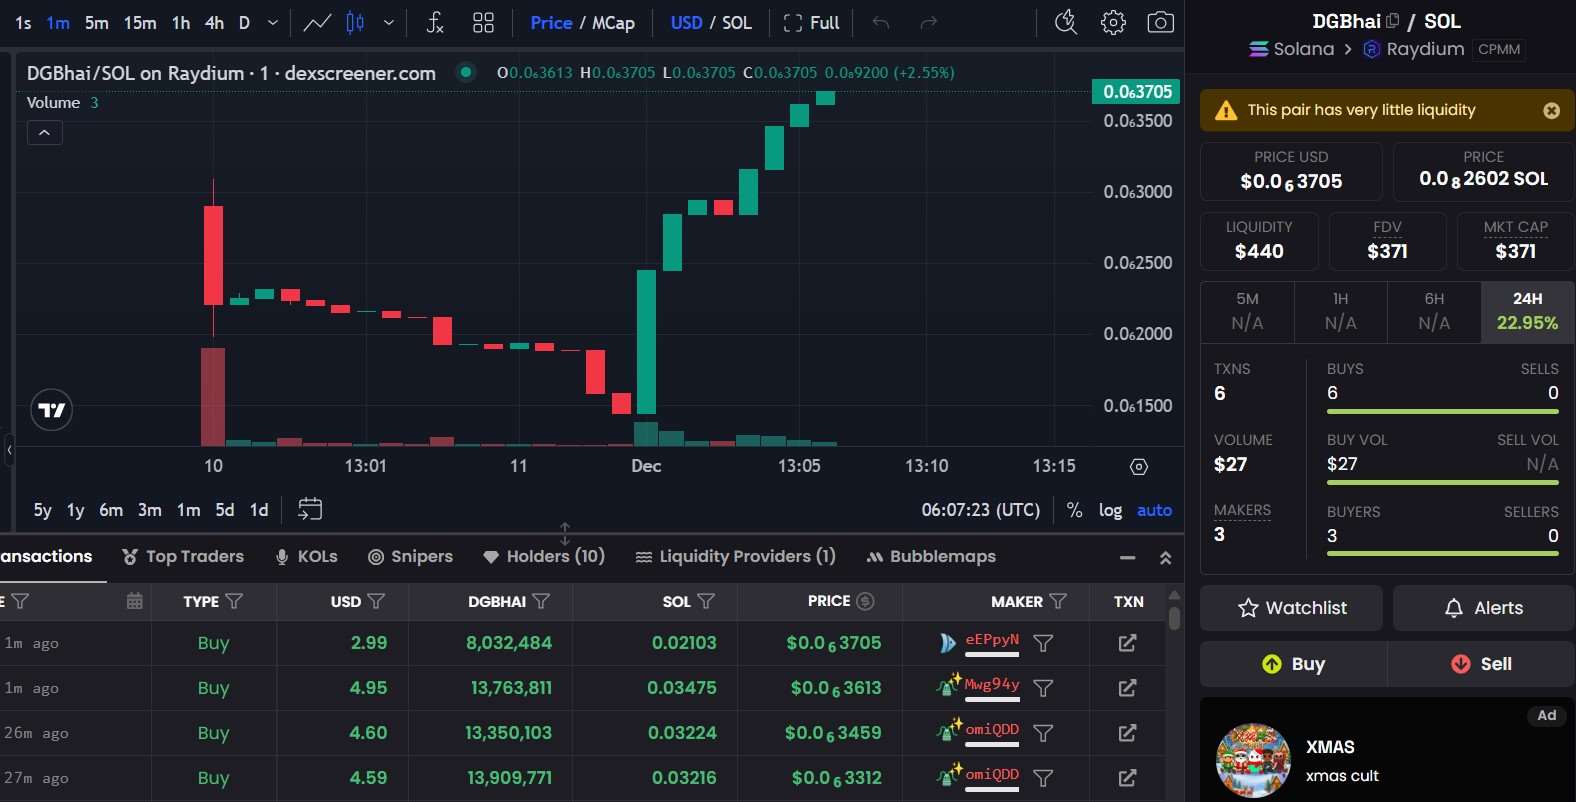The width and height of the screenshot is (1576, 802).
Task: Open Liquidity Providers (1) tab
Action: pyautogui.click(x=735, y=557)
